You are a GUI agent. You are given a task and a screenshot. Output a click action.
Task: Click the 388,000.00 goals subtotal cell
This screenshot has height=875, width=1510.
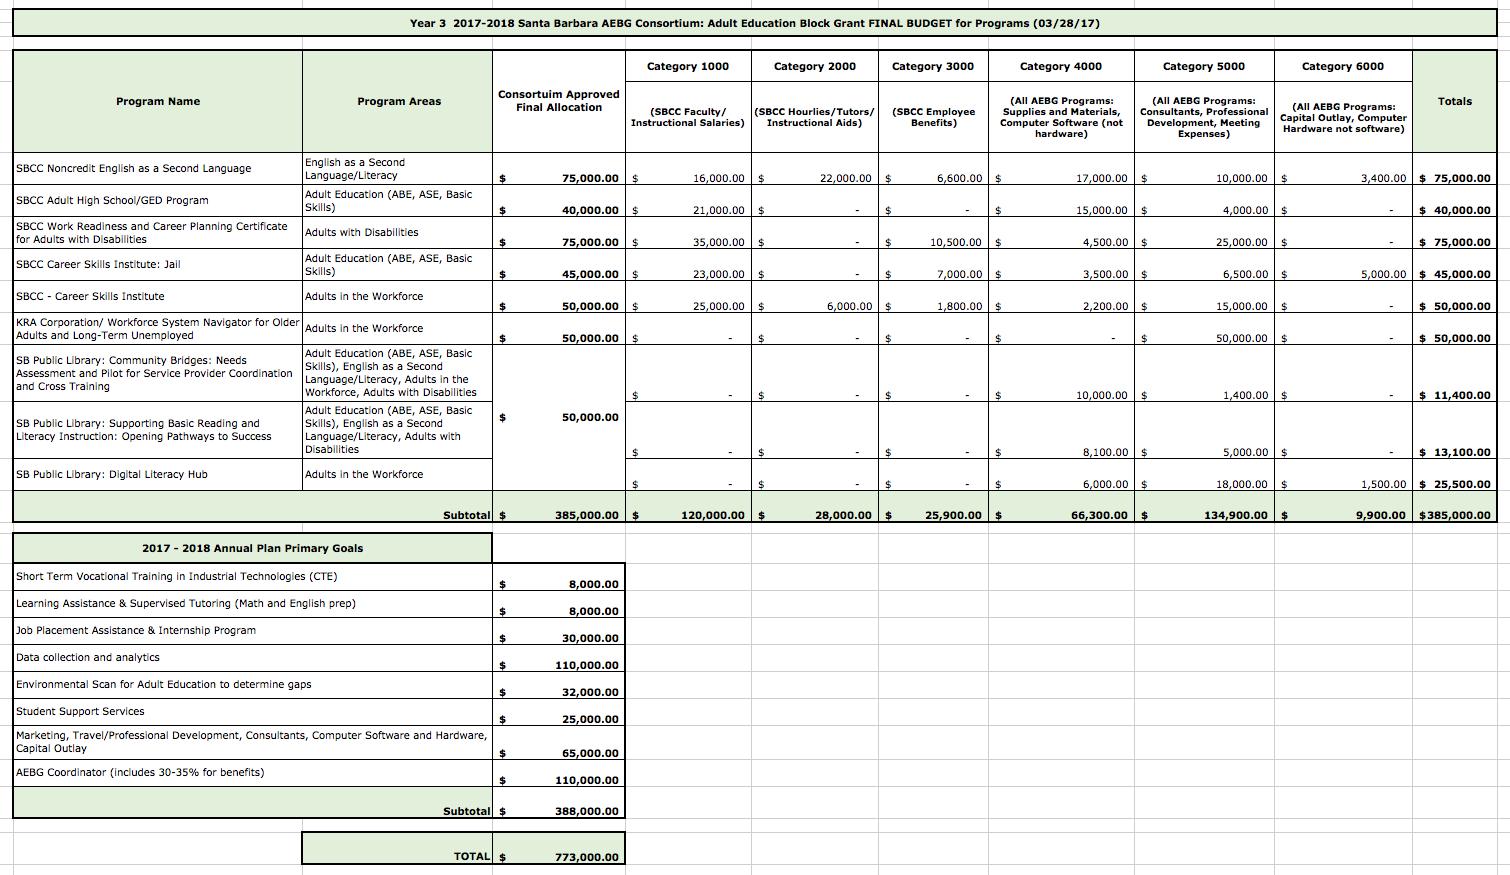point(586,811)
